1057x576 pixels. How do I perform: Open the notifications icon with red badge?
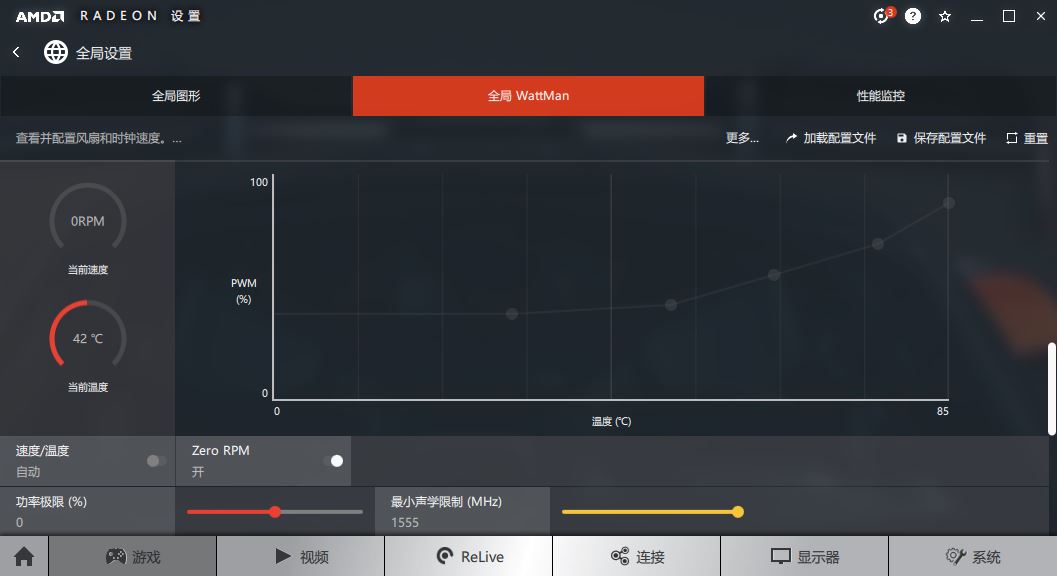click(x=882, y=16)
